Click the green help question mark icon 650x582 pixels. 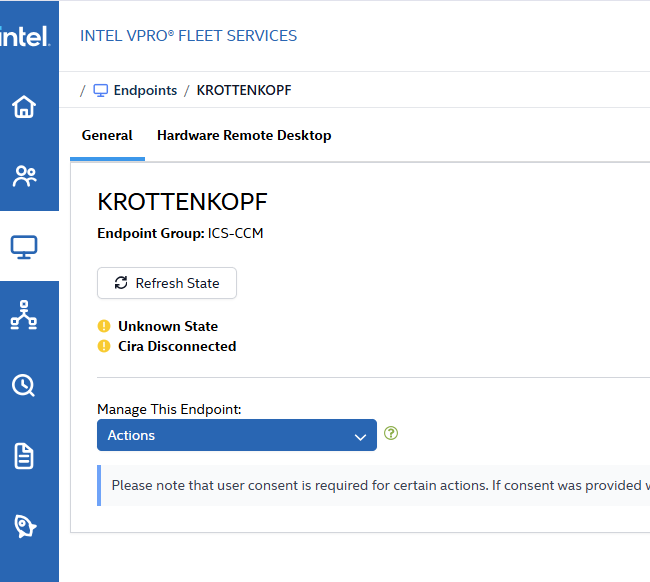click(x=391, y=433)
